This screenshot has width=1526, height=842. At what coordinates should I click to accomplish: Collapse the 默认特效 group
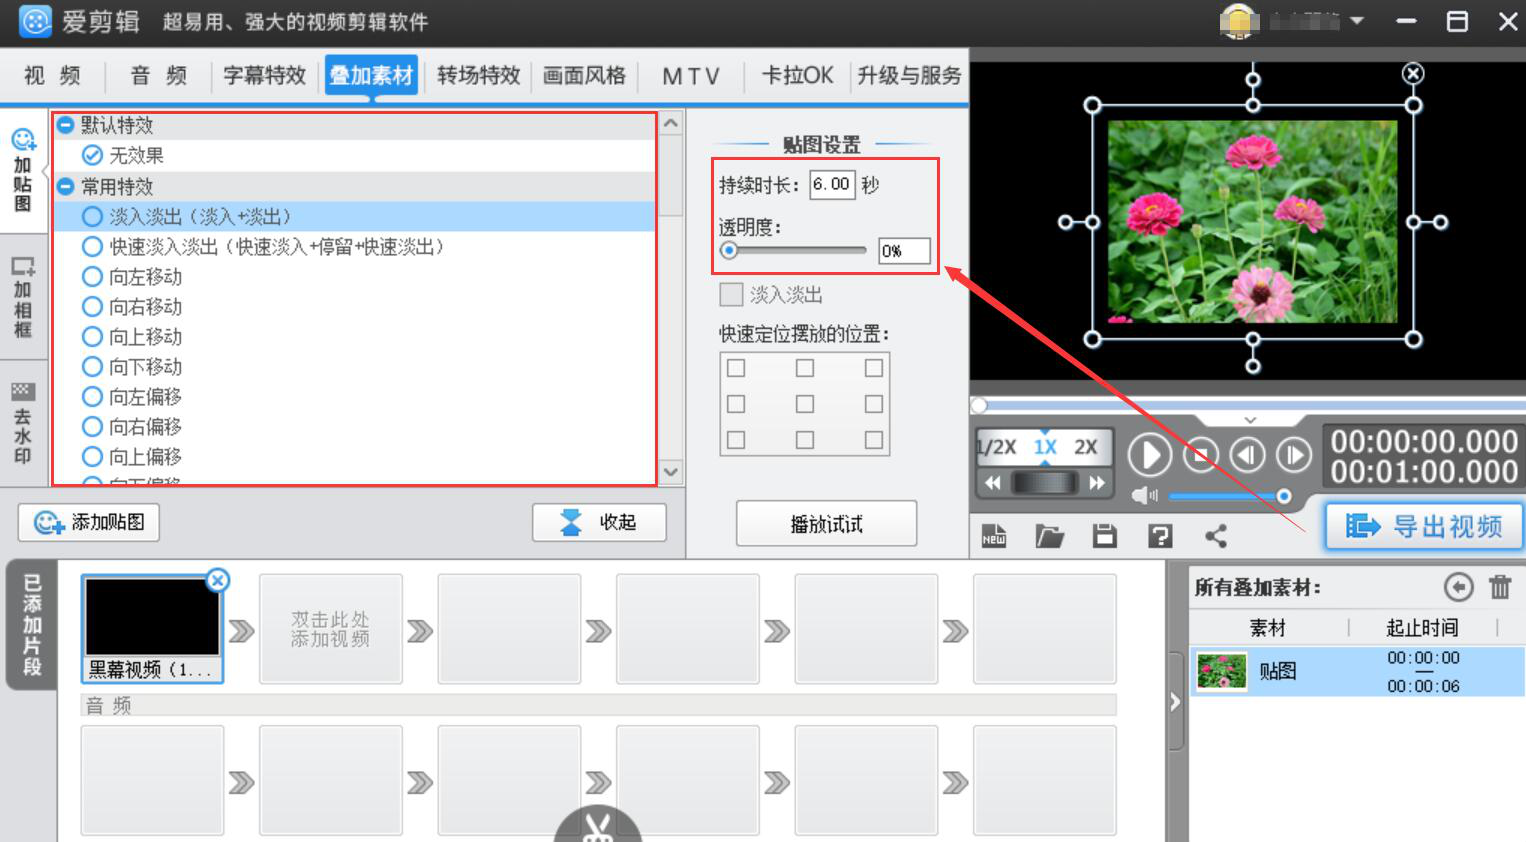(x=66, y=125)
